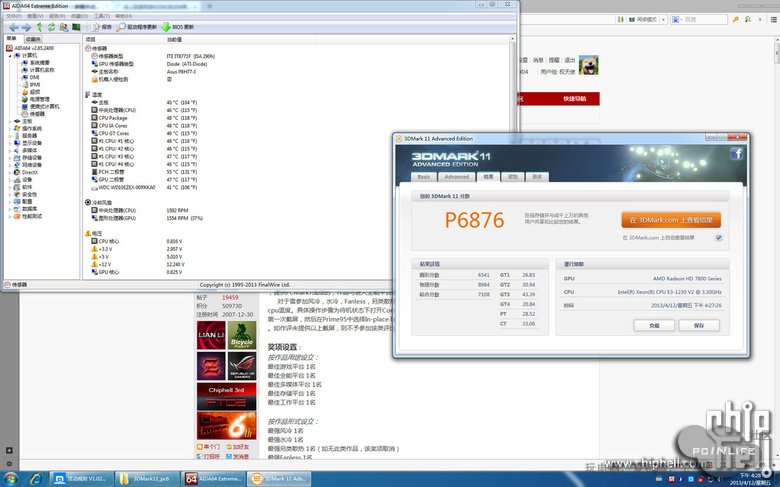The image size is (780, 487).
Task: Go back using AIDA64's blue left arrow
Action: (x=13, y=27)
